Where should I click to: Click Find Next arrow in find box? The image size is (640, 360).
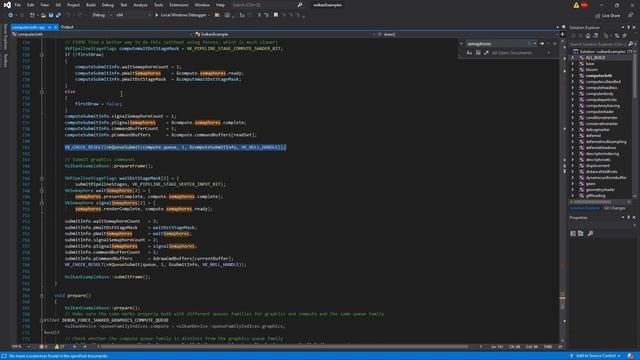(x=542, y=44)
